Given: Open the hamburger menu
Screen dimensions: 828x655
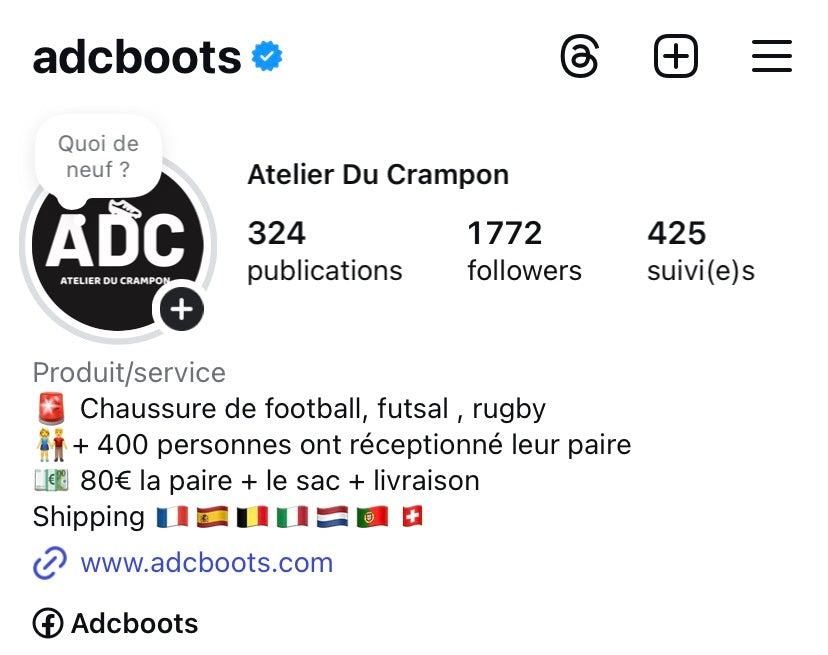Looking at the screenshot, I should [771, 57].
